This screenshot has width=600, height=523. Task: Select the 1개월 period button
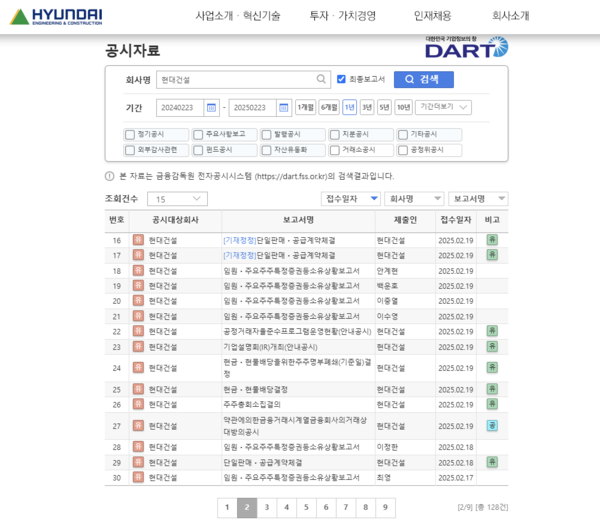[305, 108]
